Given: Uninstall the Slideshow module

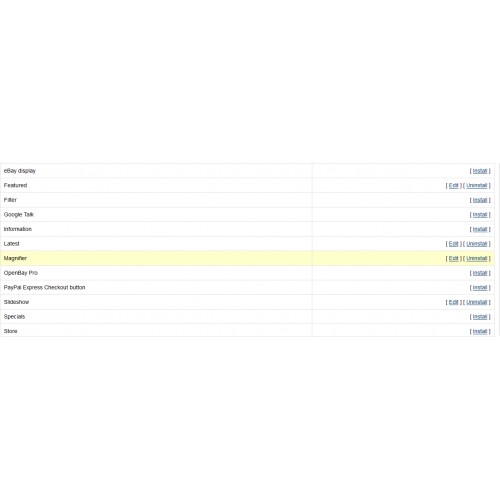Looking at the screenshot, I should click(x=477, y=302).
